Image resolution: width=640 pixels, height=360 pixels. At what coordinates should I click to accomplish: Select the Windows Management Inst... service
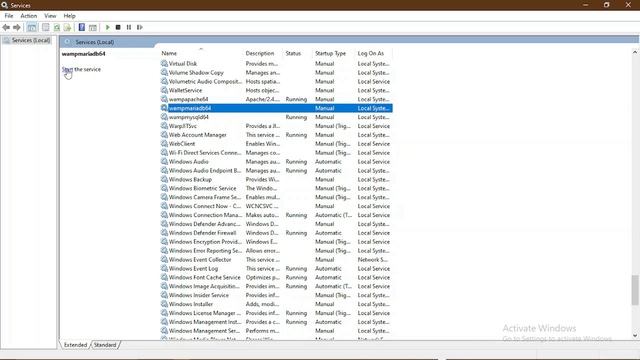pyautogui.click(x=205, y=322)
